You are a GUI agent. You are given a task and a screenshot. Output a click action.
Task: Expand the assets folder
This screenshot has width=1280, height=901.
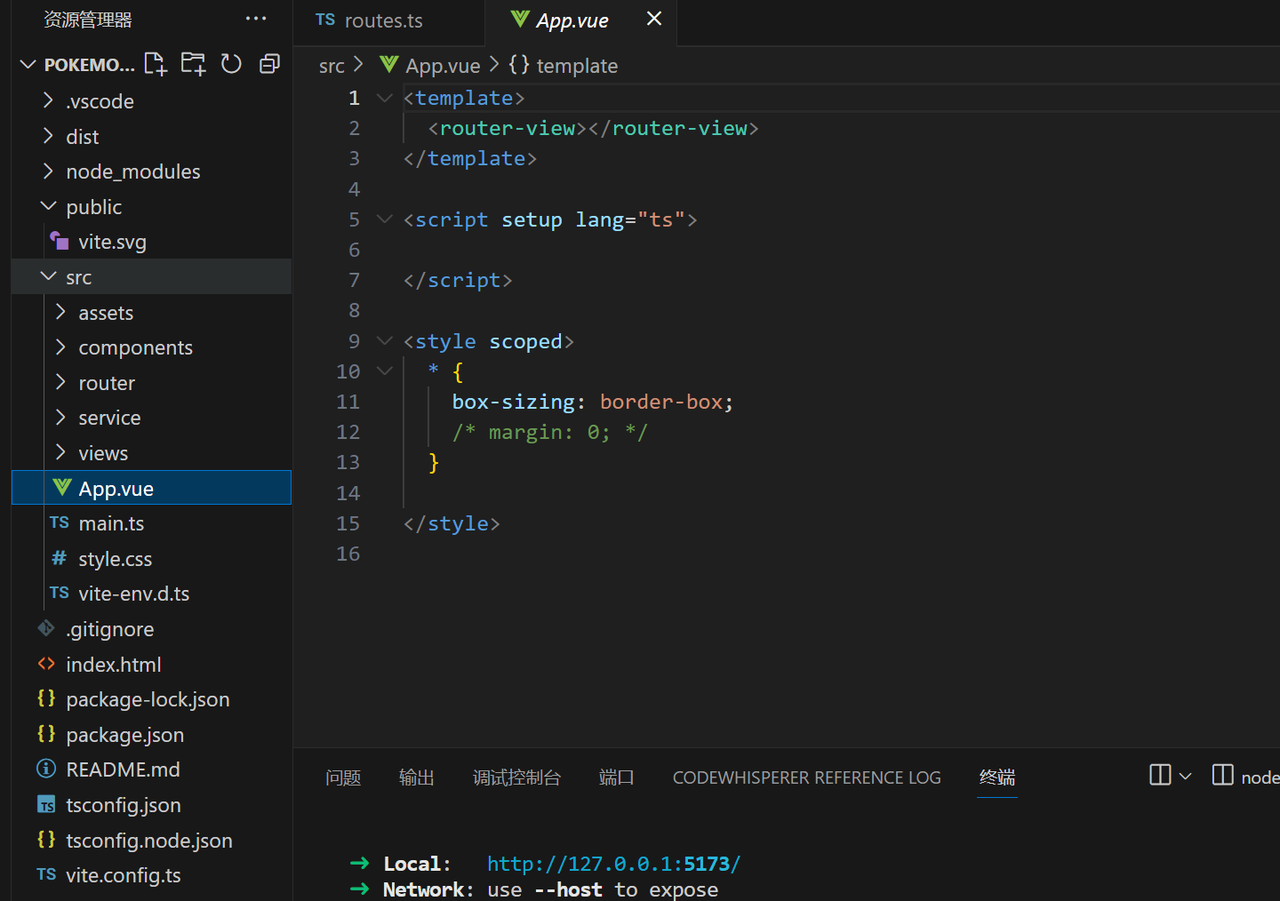61,312
